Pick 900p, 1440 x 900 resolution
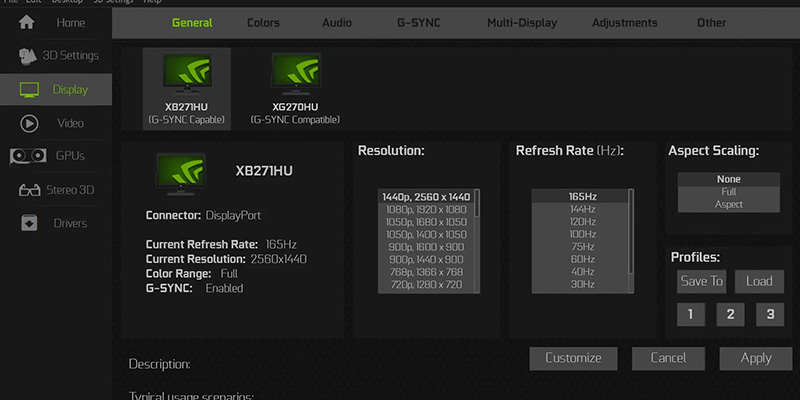 pyautogui.click(x=426, y=259)
